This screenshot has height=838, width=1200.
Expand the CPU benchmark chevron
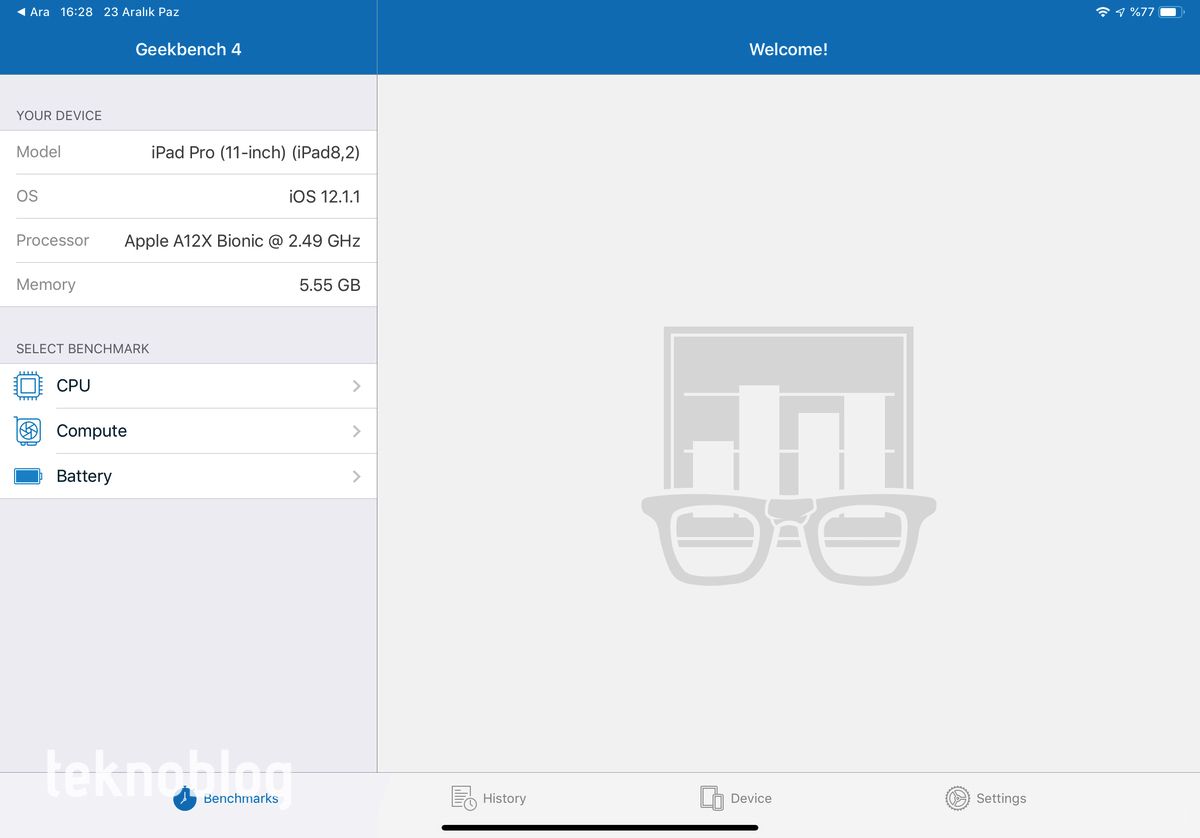pyautogui.click(x=356, y=386)
